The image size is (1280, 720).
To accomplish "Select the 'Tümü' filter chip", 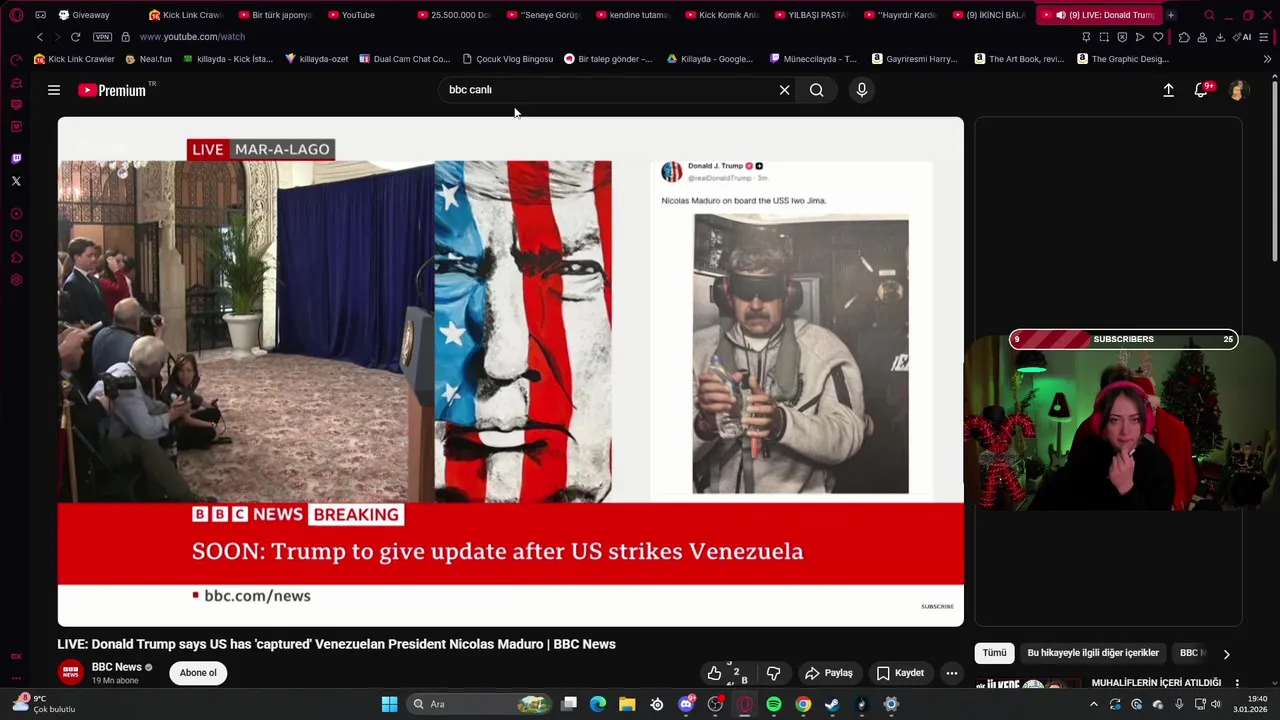I will tap(994, 653).
